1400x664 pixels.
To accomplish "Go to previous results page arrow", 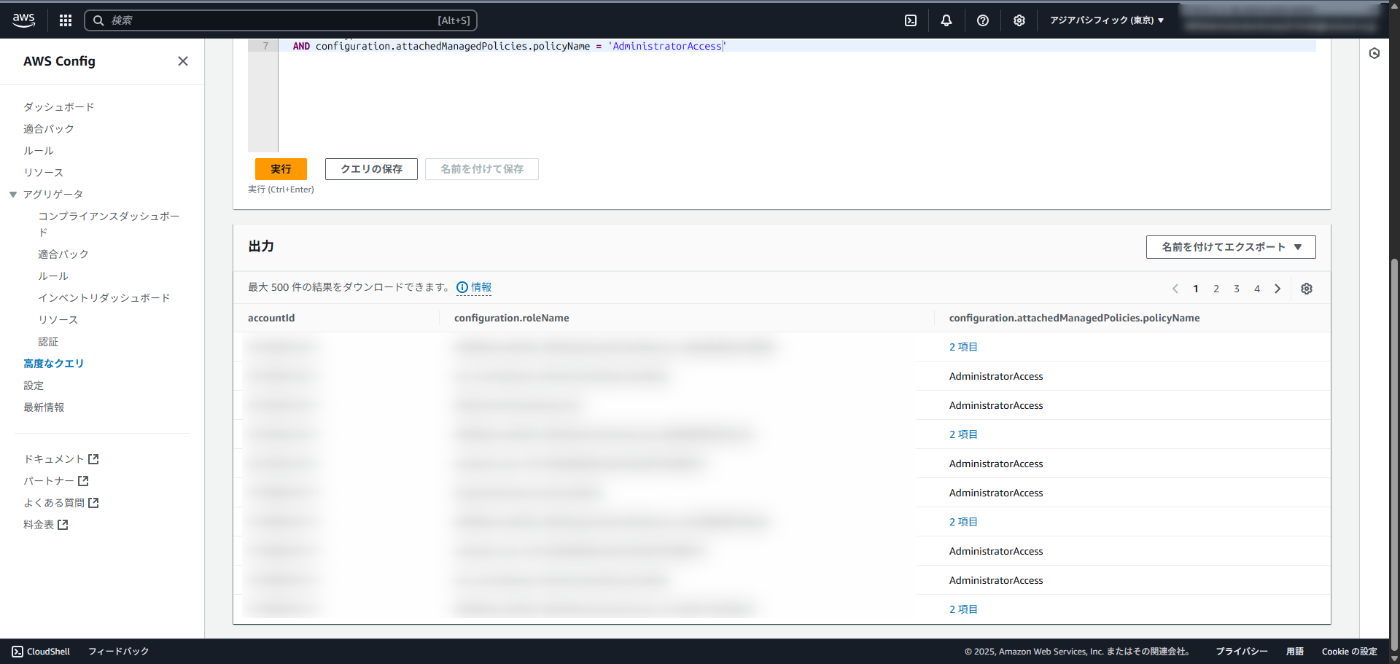I will [1175, 289].
